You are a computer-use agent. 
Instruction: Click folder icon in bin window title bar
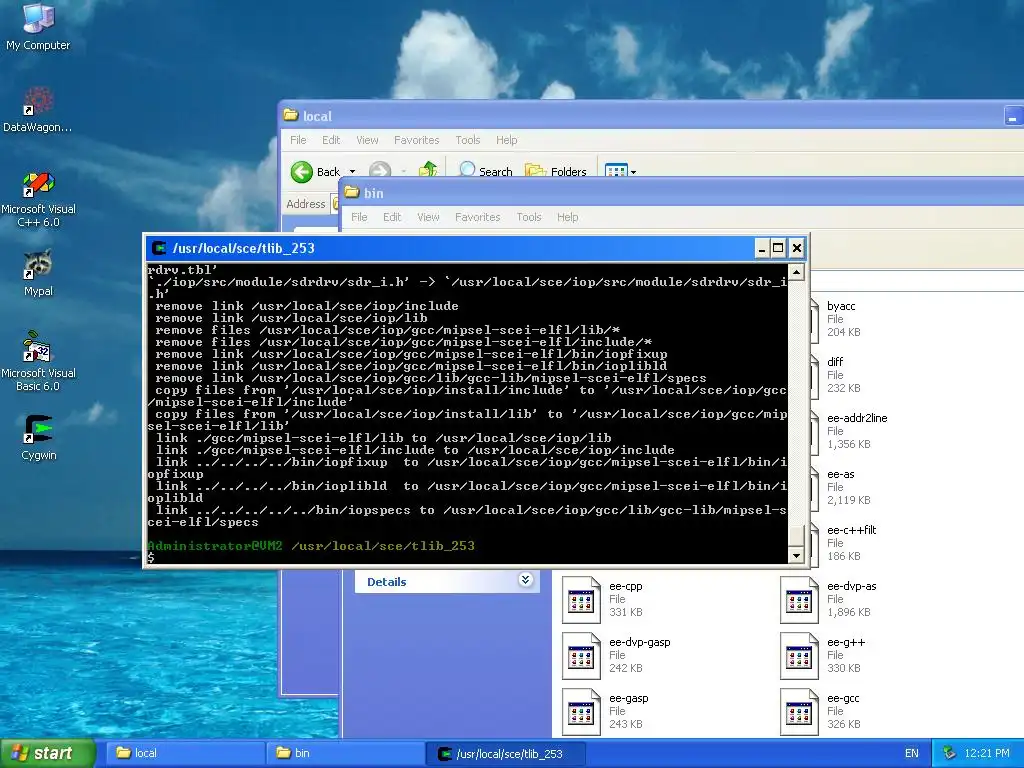[352, 192]
